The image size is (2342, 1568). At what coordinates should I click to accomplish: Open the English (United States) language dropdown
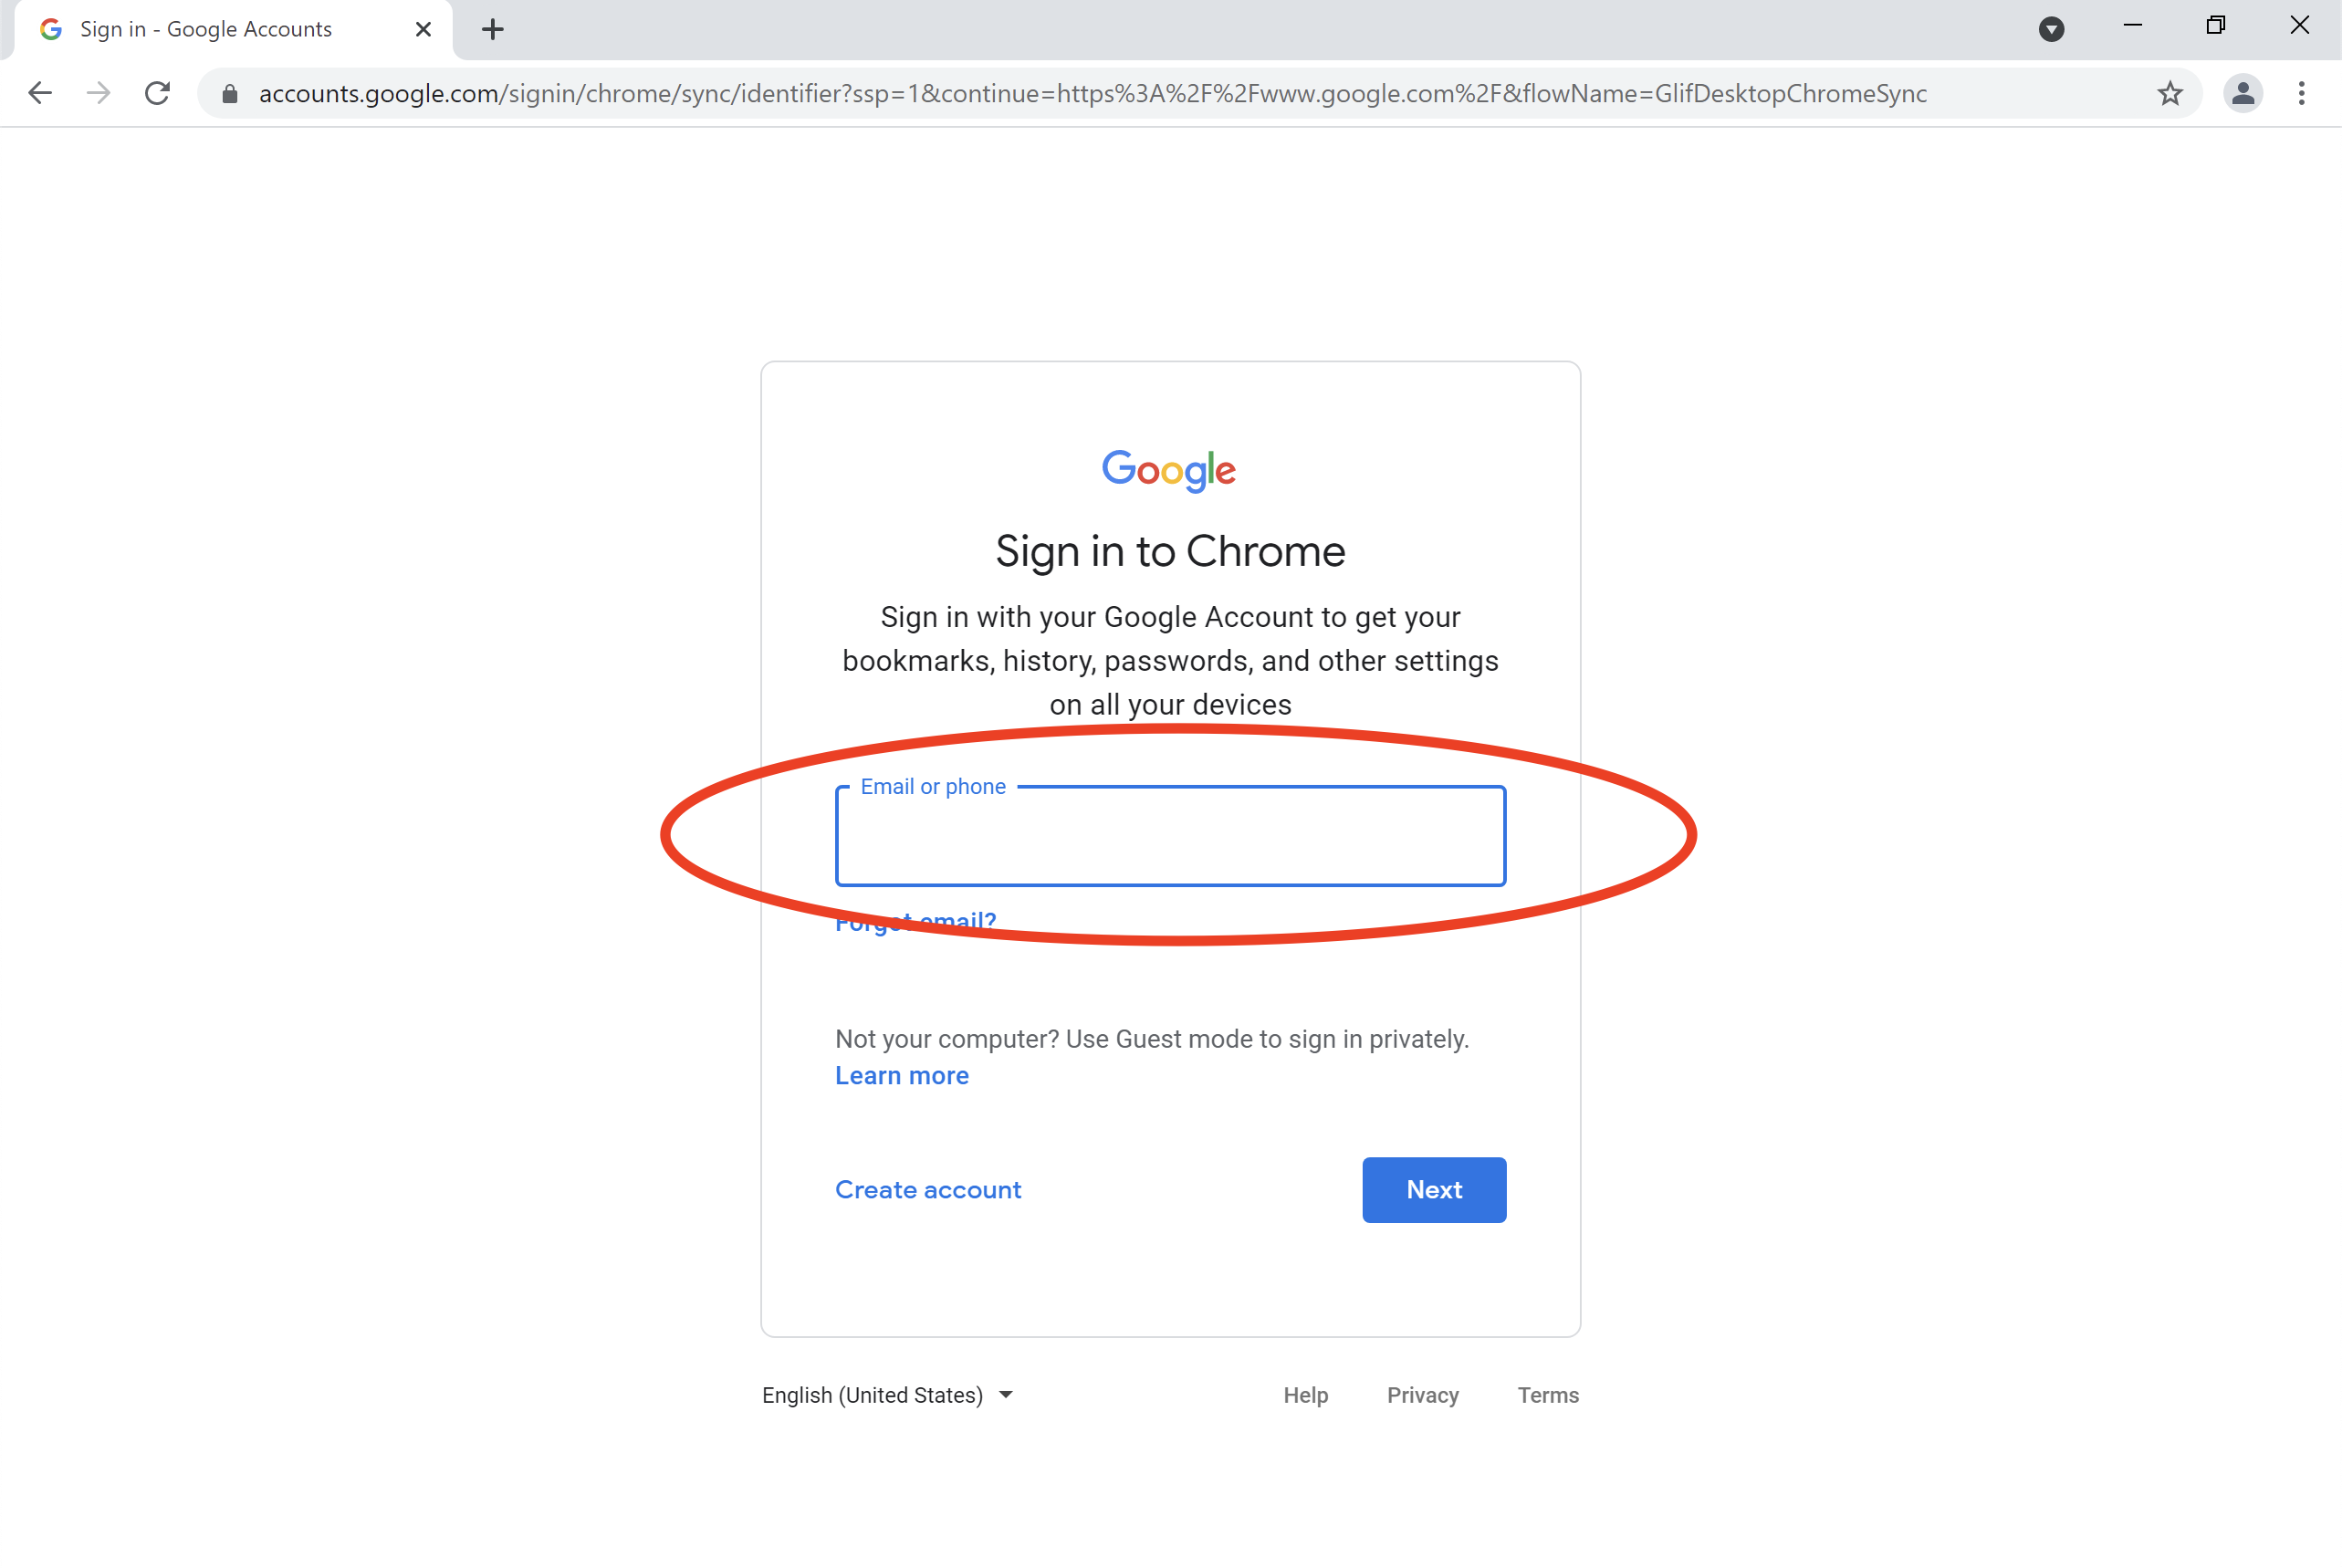[886, 1394]
